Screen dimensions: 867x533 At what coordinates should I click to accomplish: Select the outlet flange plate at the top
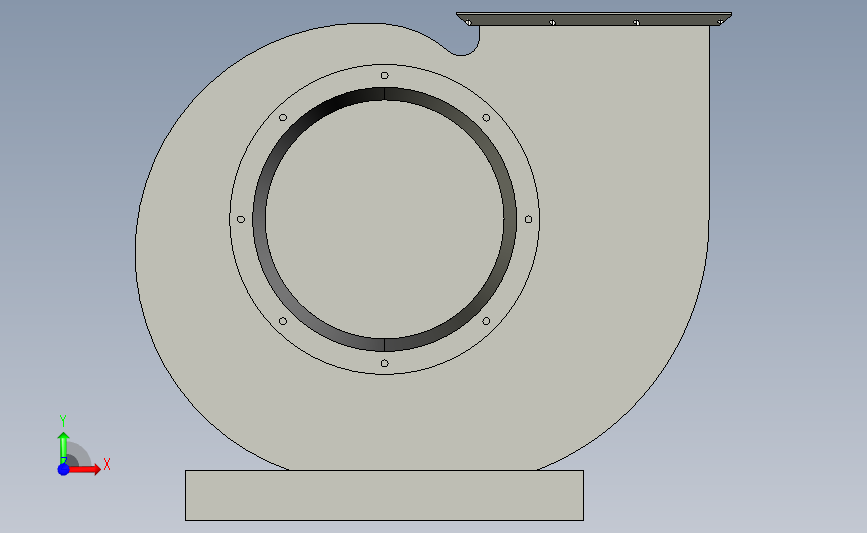tap(594, 18)
